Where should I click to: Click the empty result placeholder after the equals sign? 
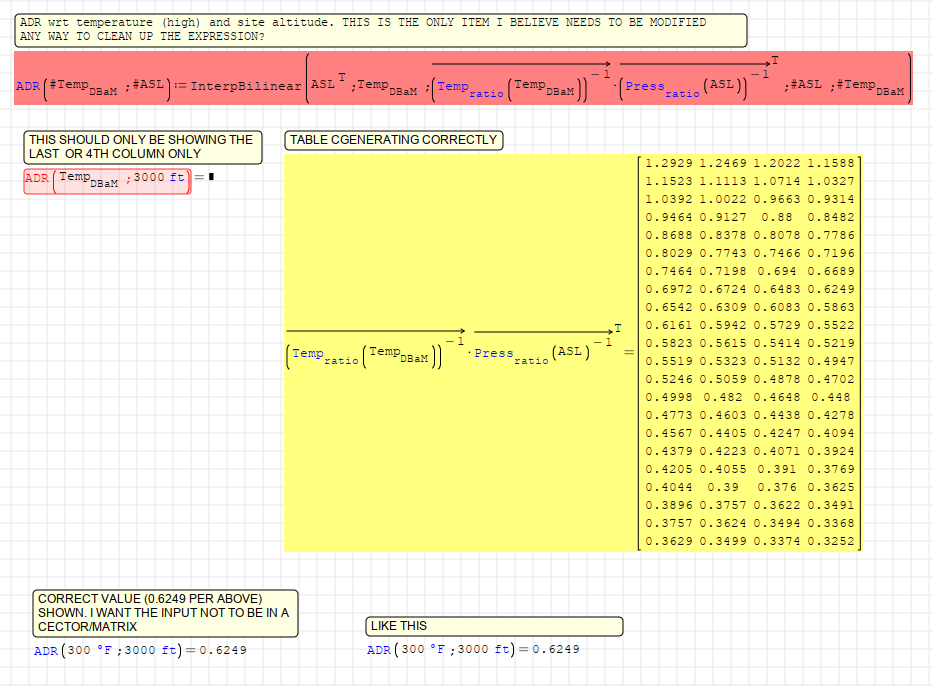point(211,178)
